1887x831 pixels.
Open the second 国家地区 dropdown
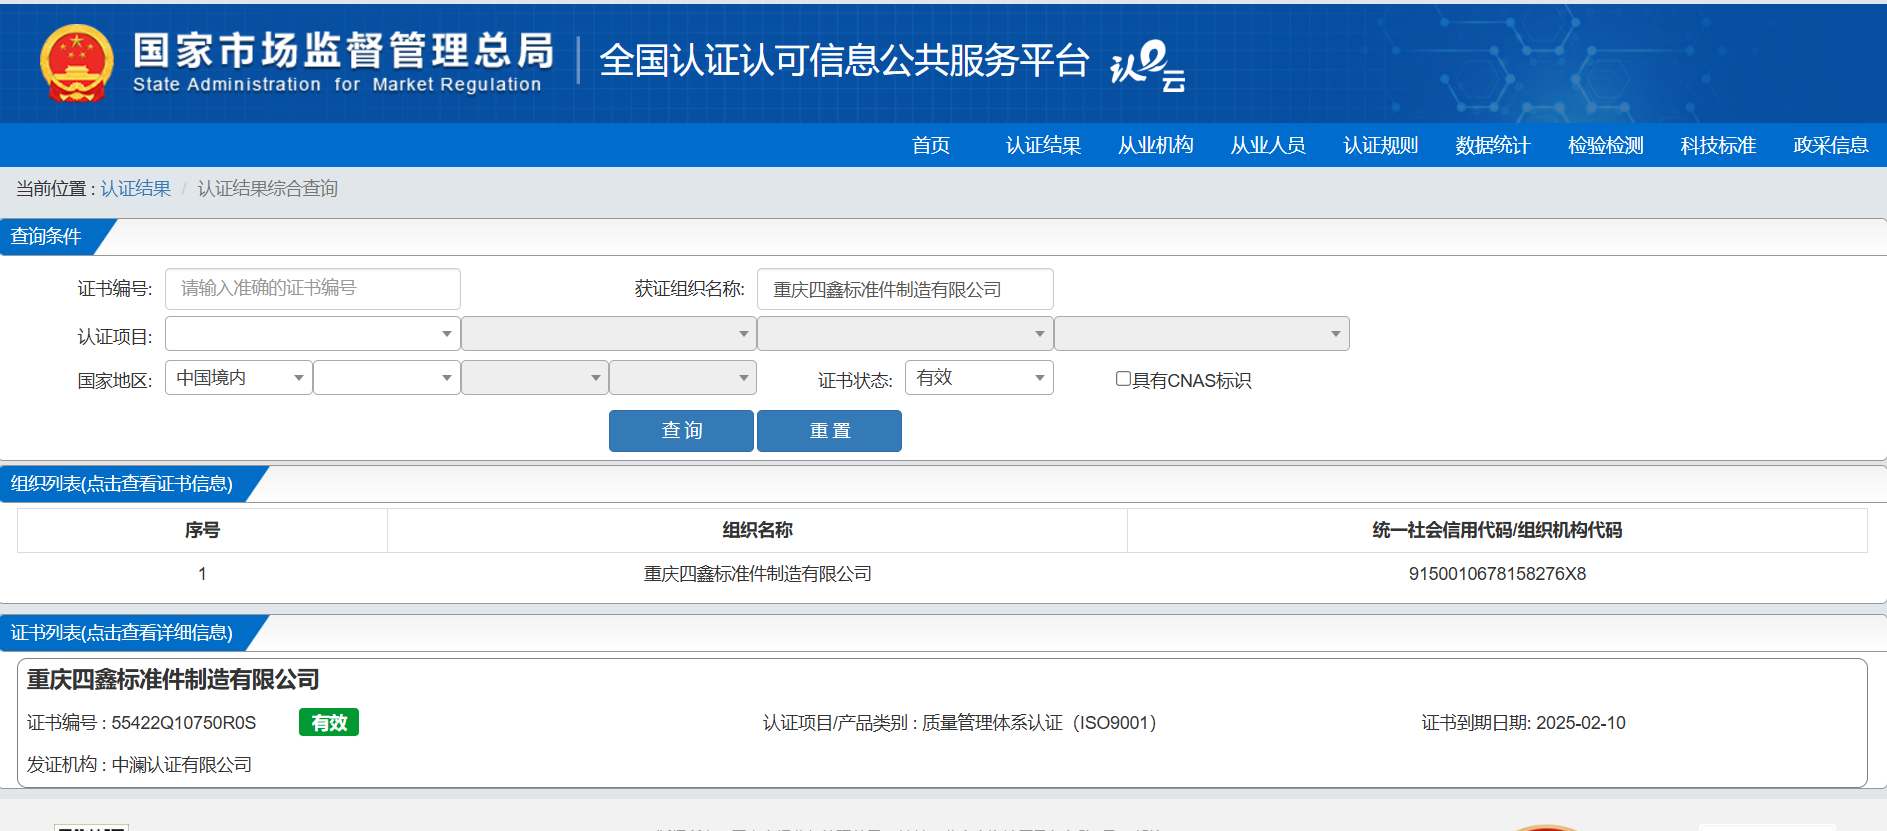click(x=387, y=377)
